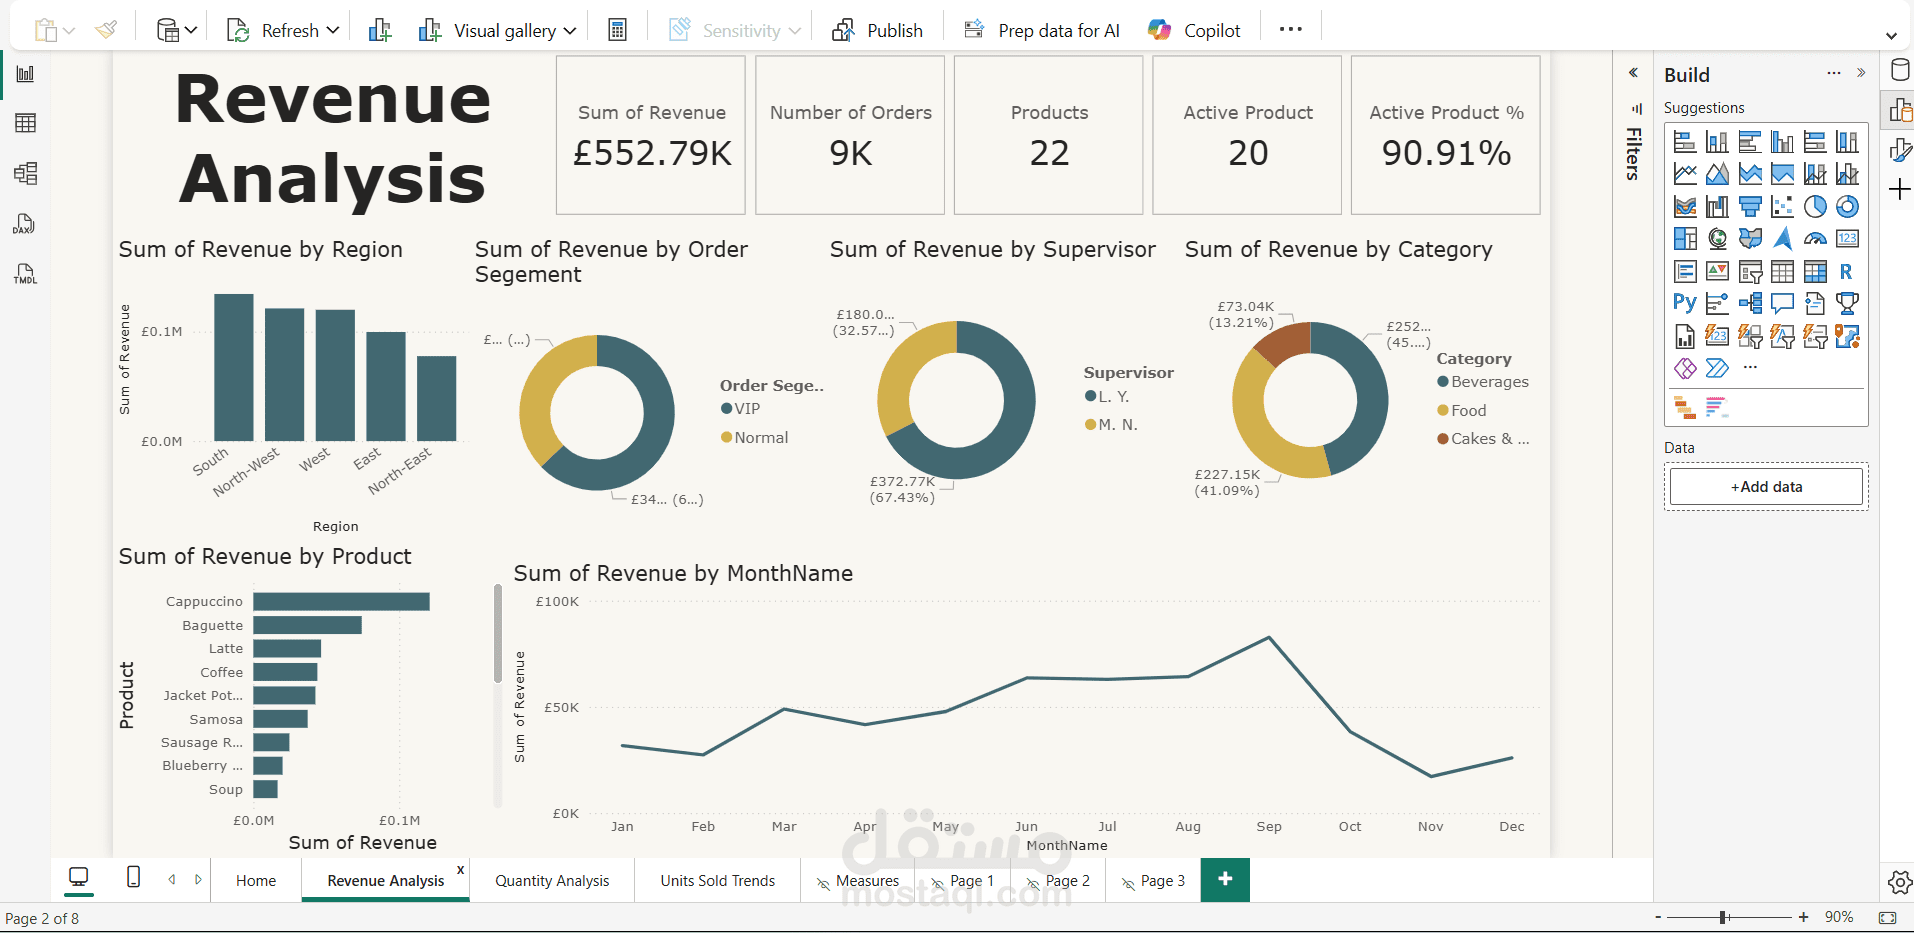Switch to the Quantity Analysis page
This screenshot has height=933, width=1914.
pyautogui.click(x=551, y=880)
